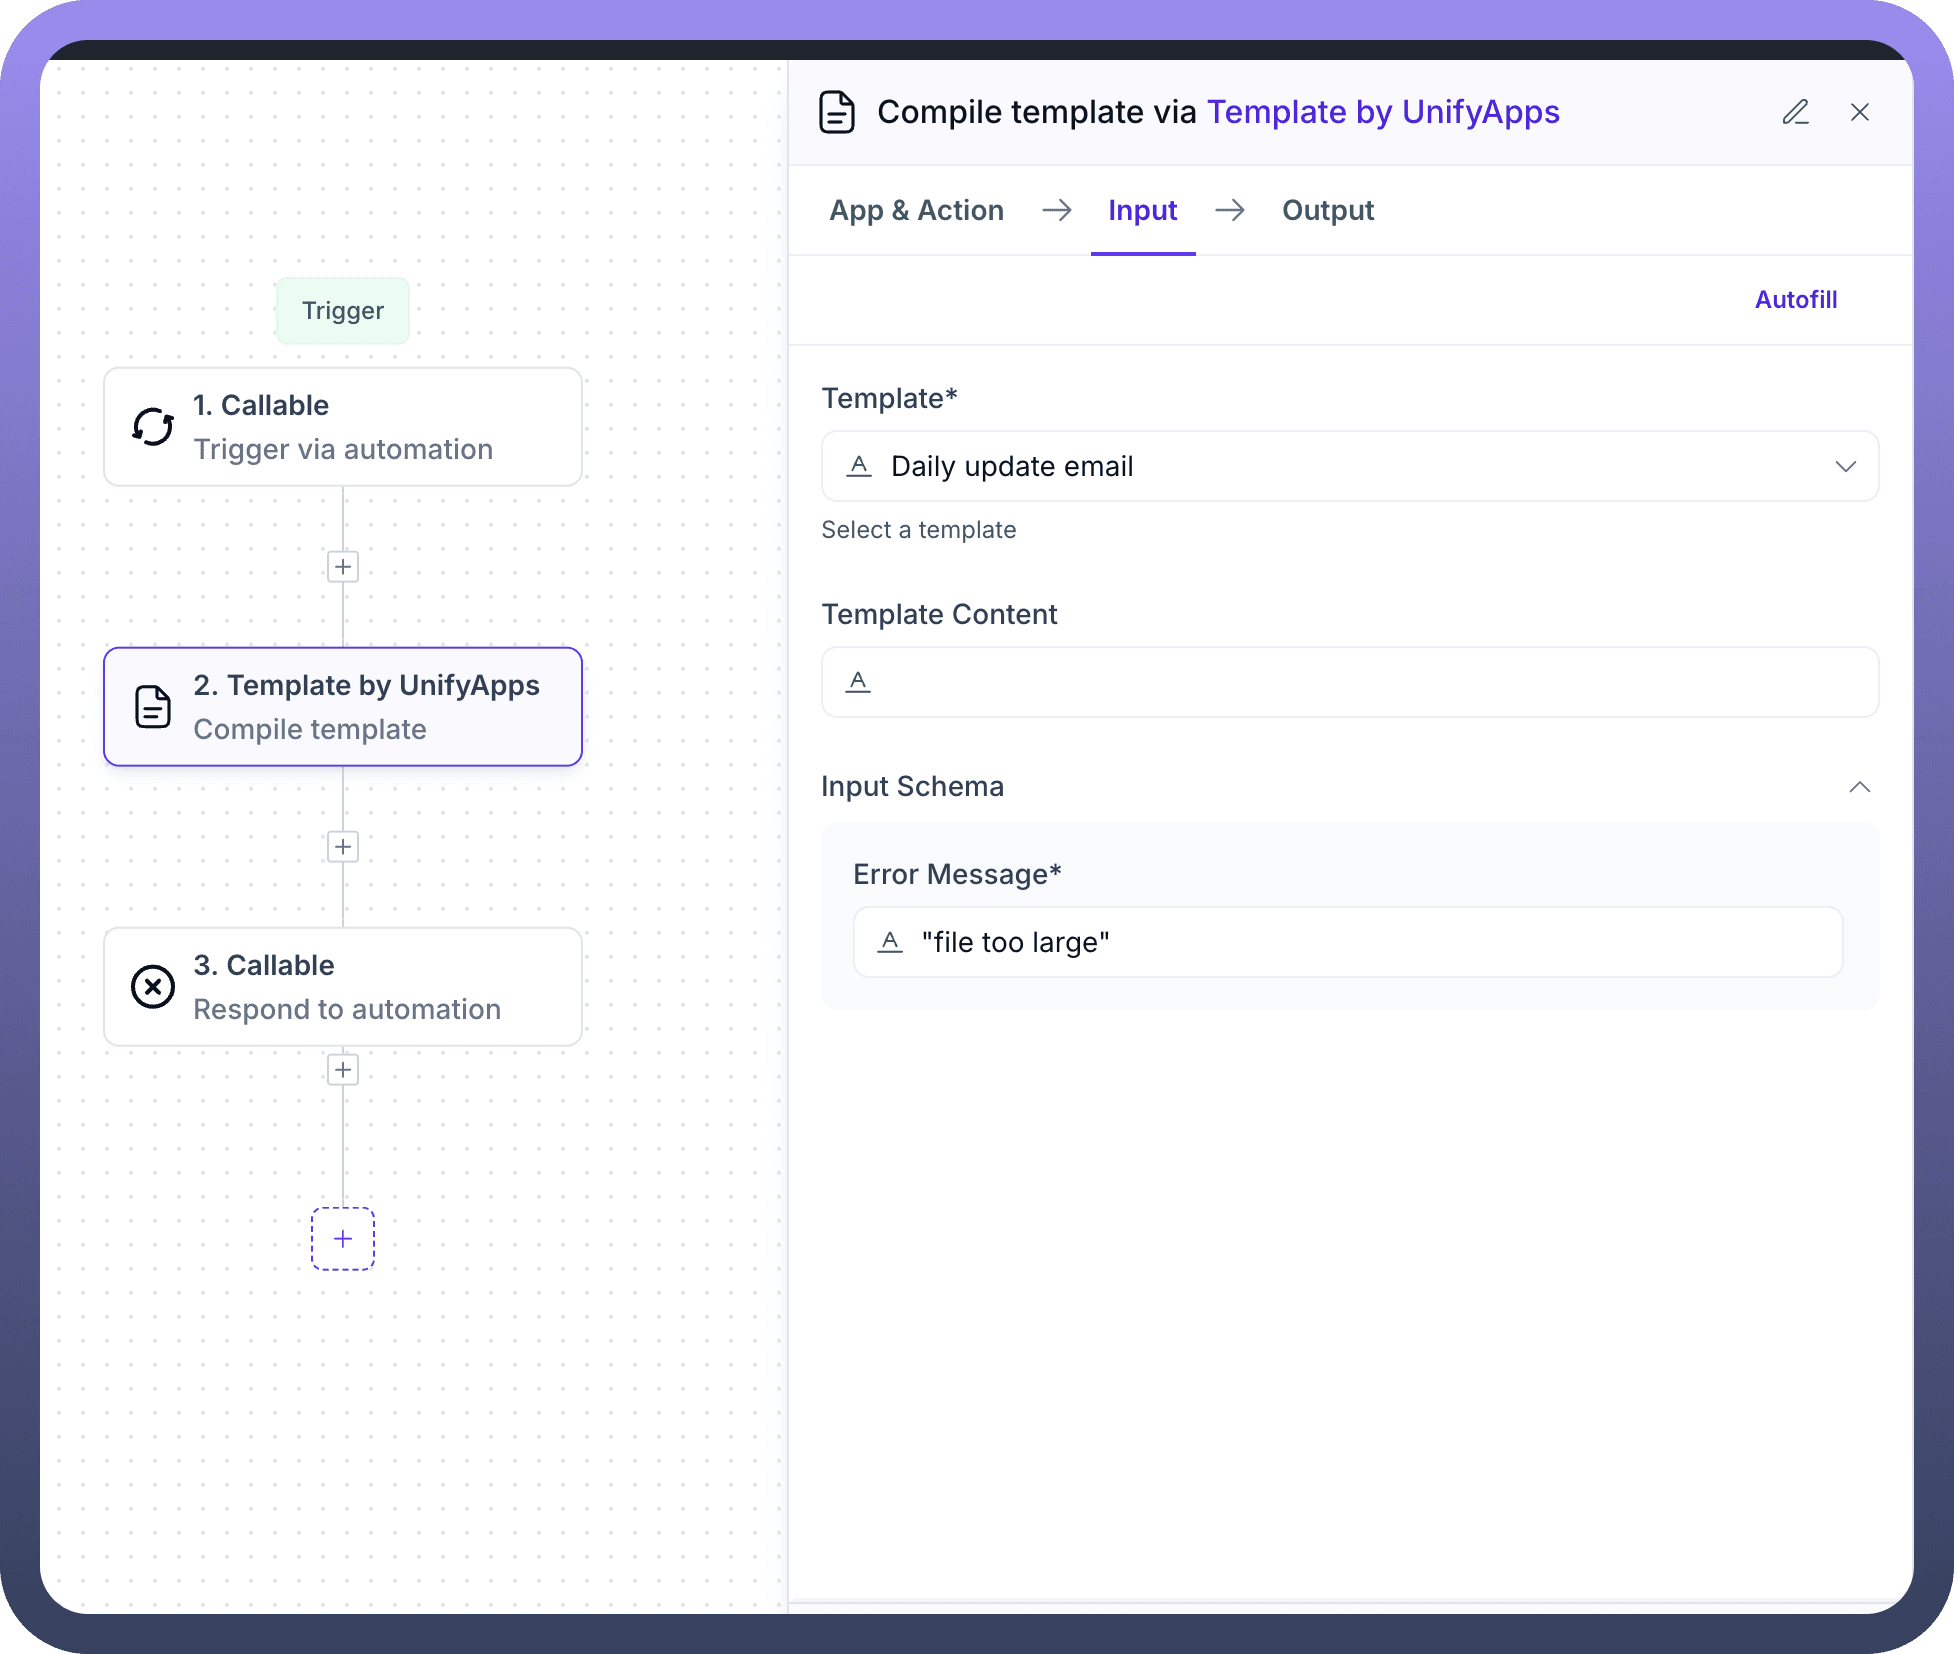This screenshot has height=1654, width=1954.
Task: Click the Respond to automation X-circle icon
Action: (153, 987)
